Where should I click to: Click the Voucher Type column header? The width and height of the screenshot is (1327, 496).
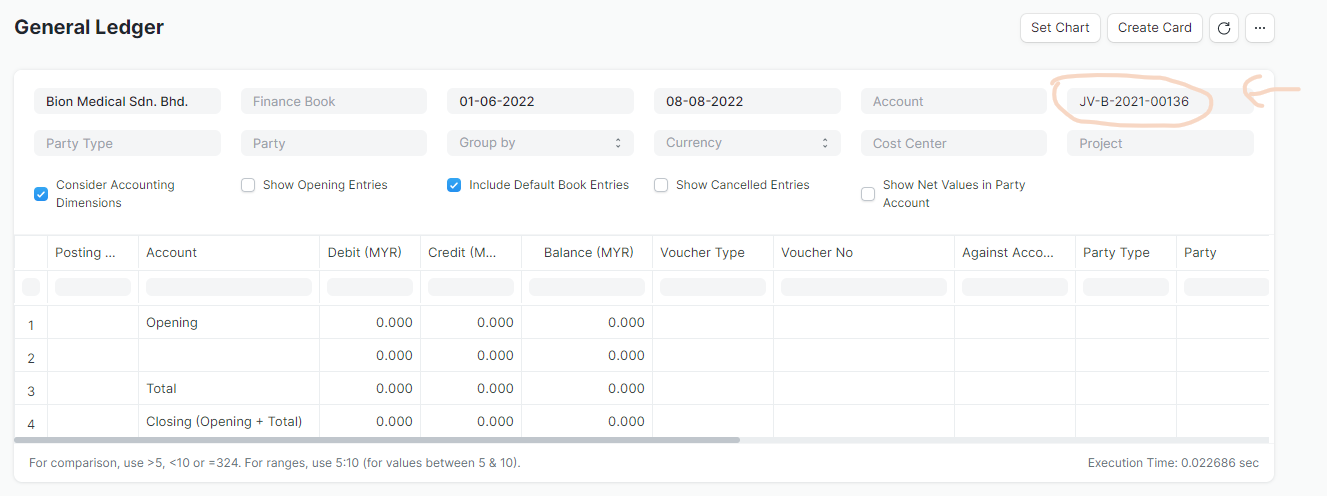[713, 253]
